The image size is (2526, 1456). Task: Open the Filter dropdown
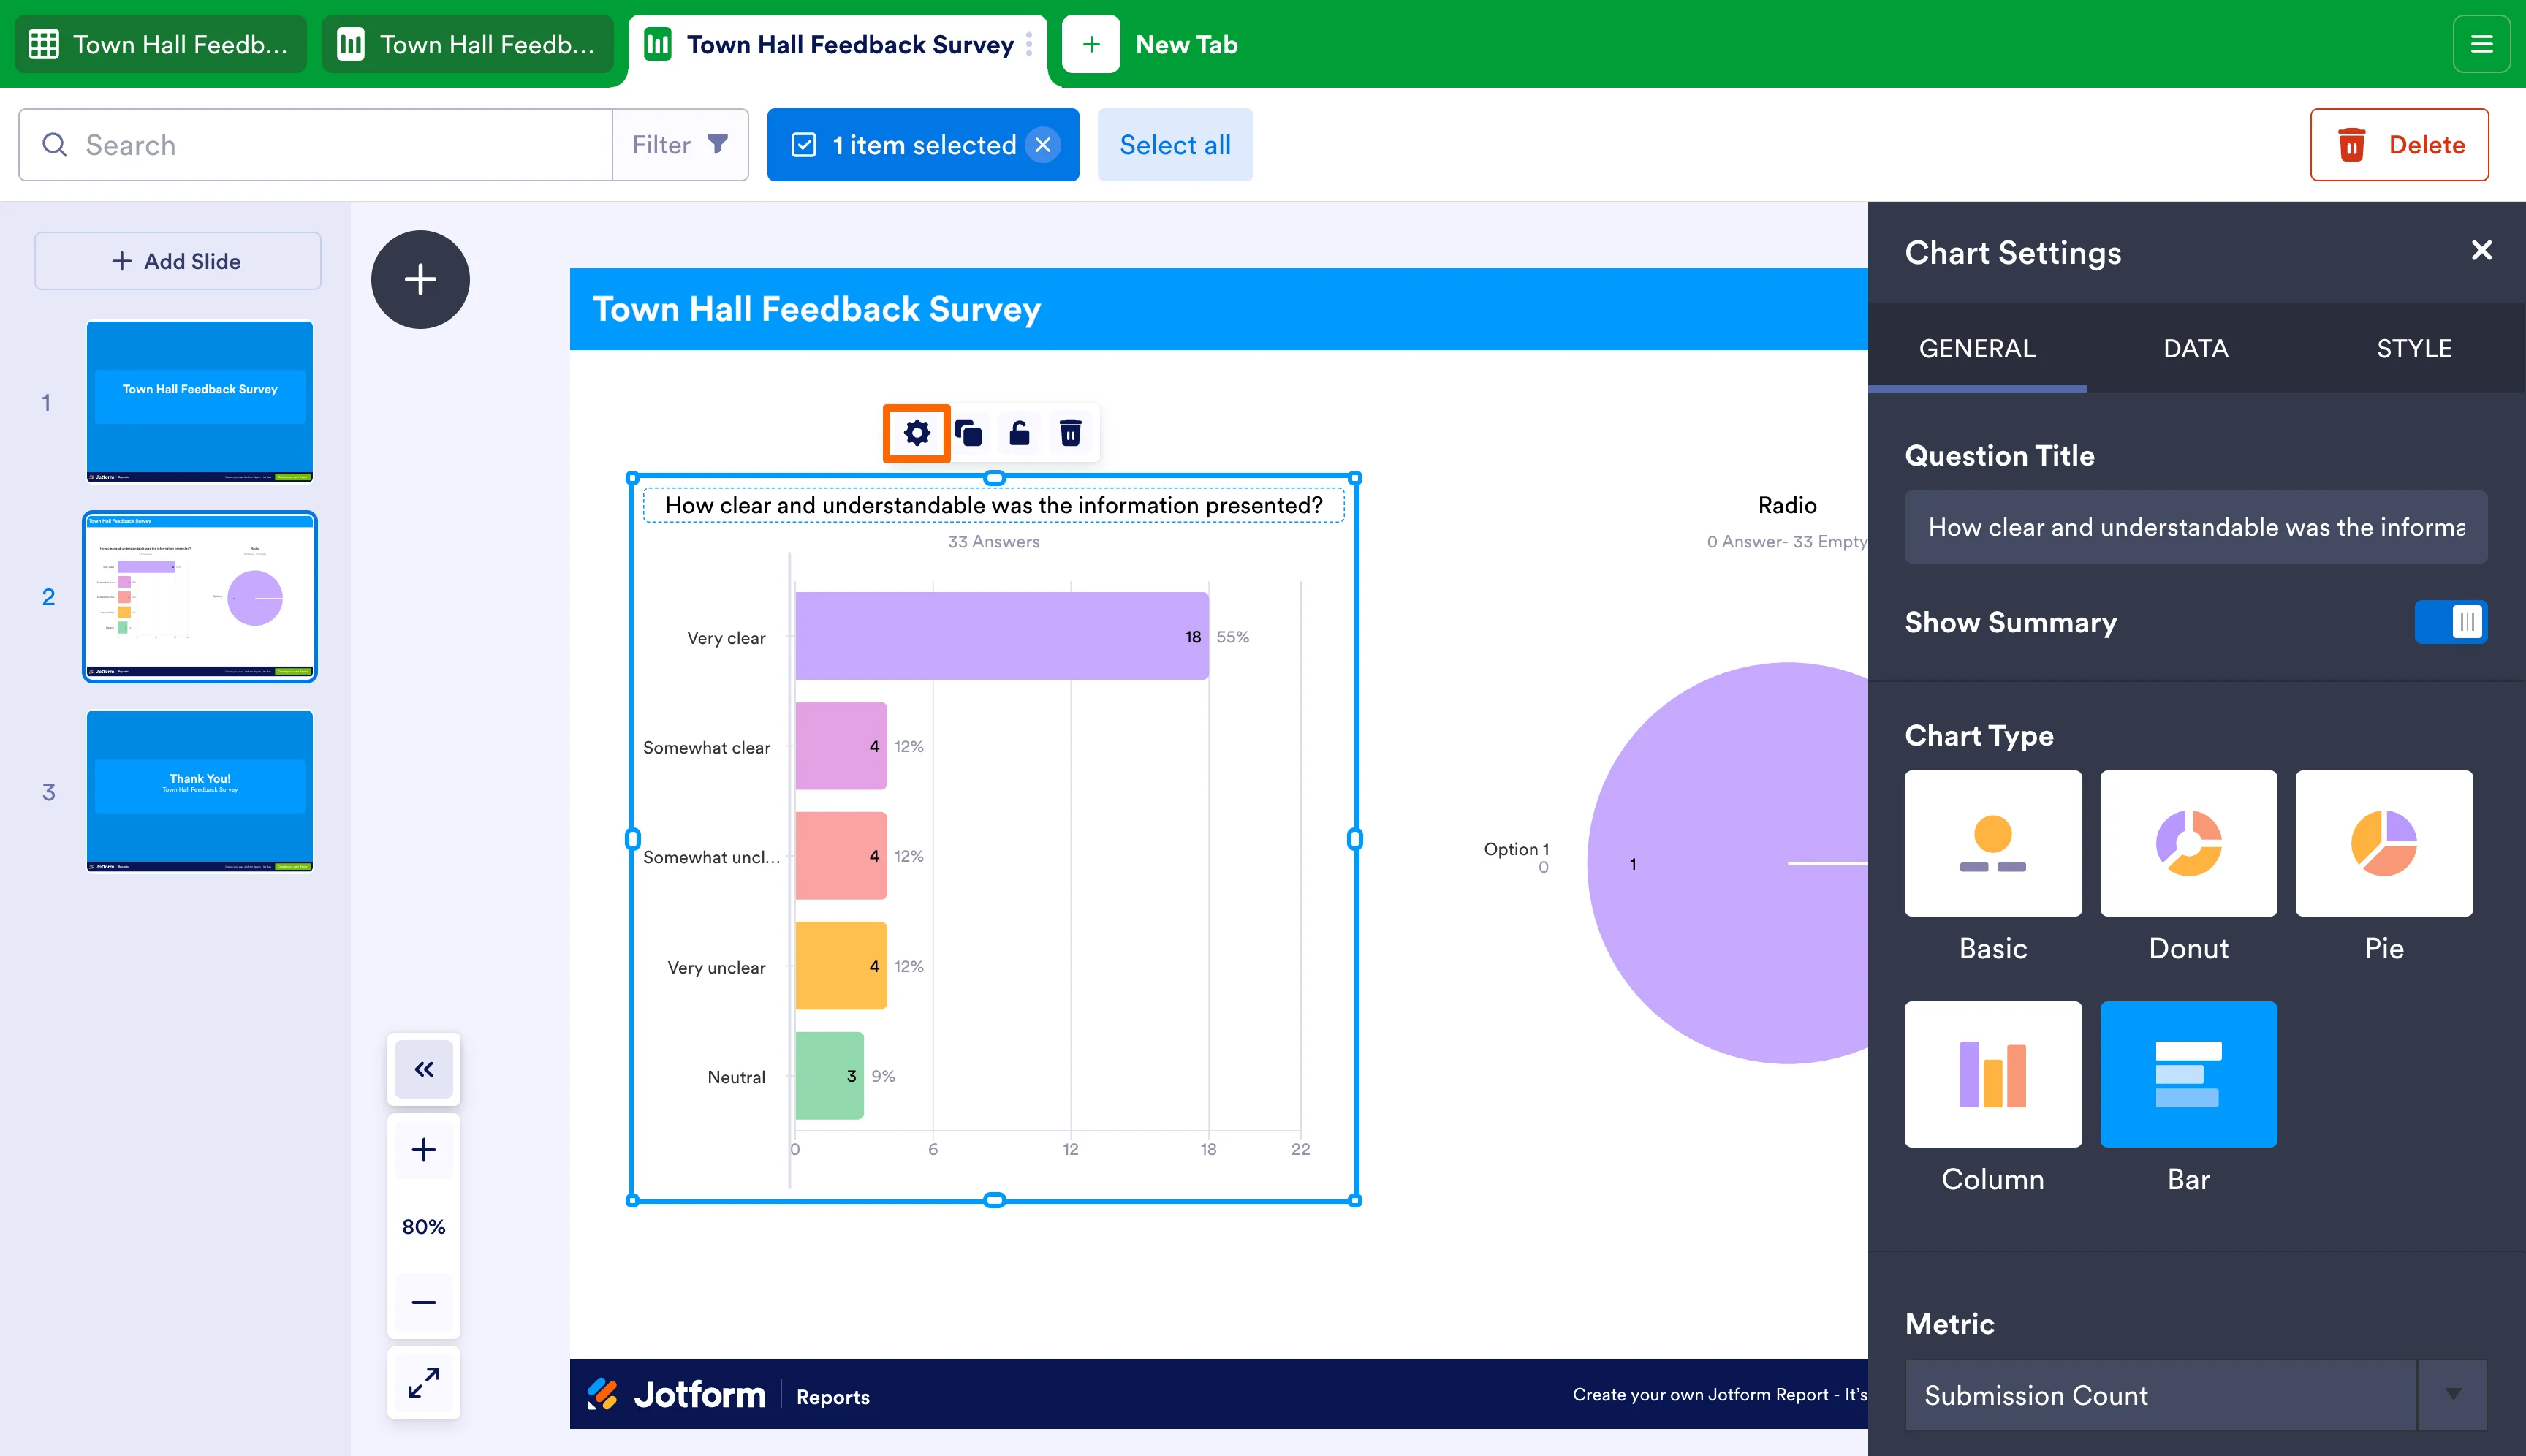(x=680, y=145)
